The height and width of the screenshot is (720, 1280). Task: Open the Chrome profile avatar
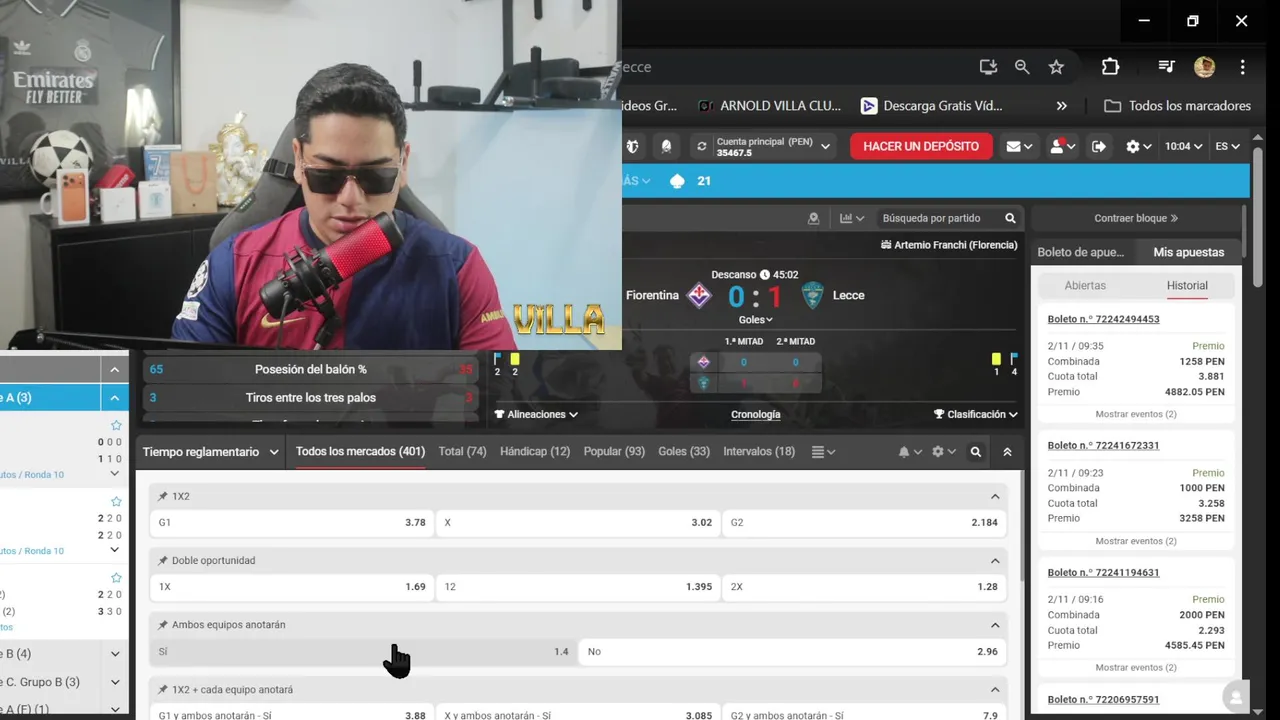[1204, 67]
